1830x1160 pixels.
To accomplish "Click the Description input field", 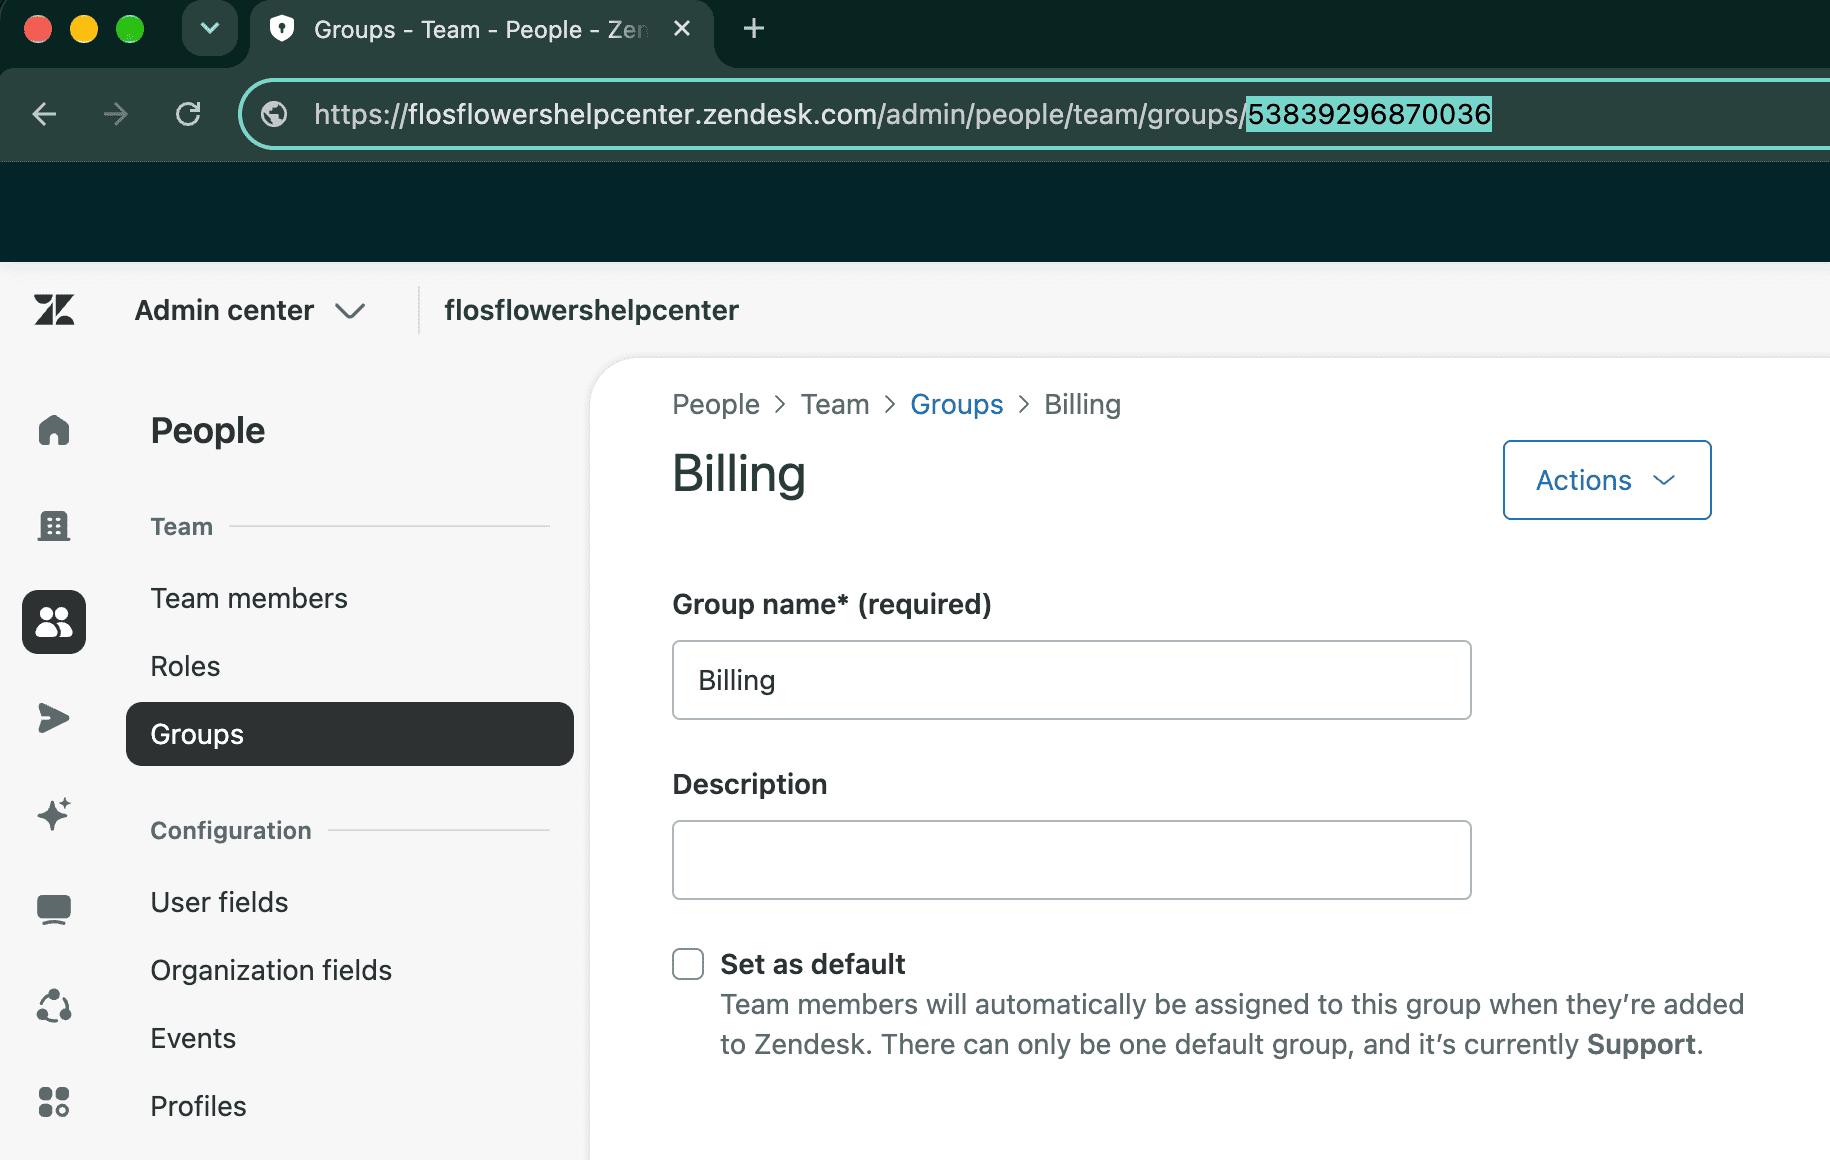I will tap(1072, 860).
